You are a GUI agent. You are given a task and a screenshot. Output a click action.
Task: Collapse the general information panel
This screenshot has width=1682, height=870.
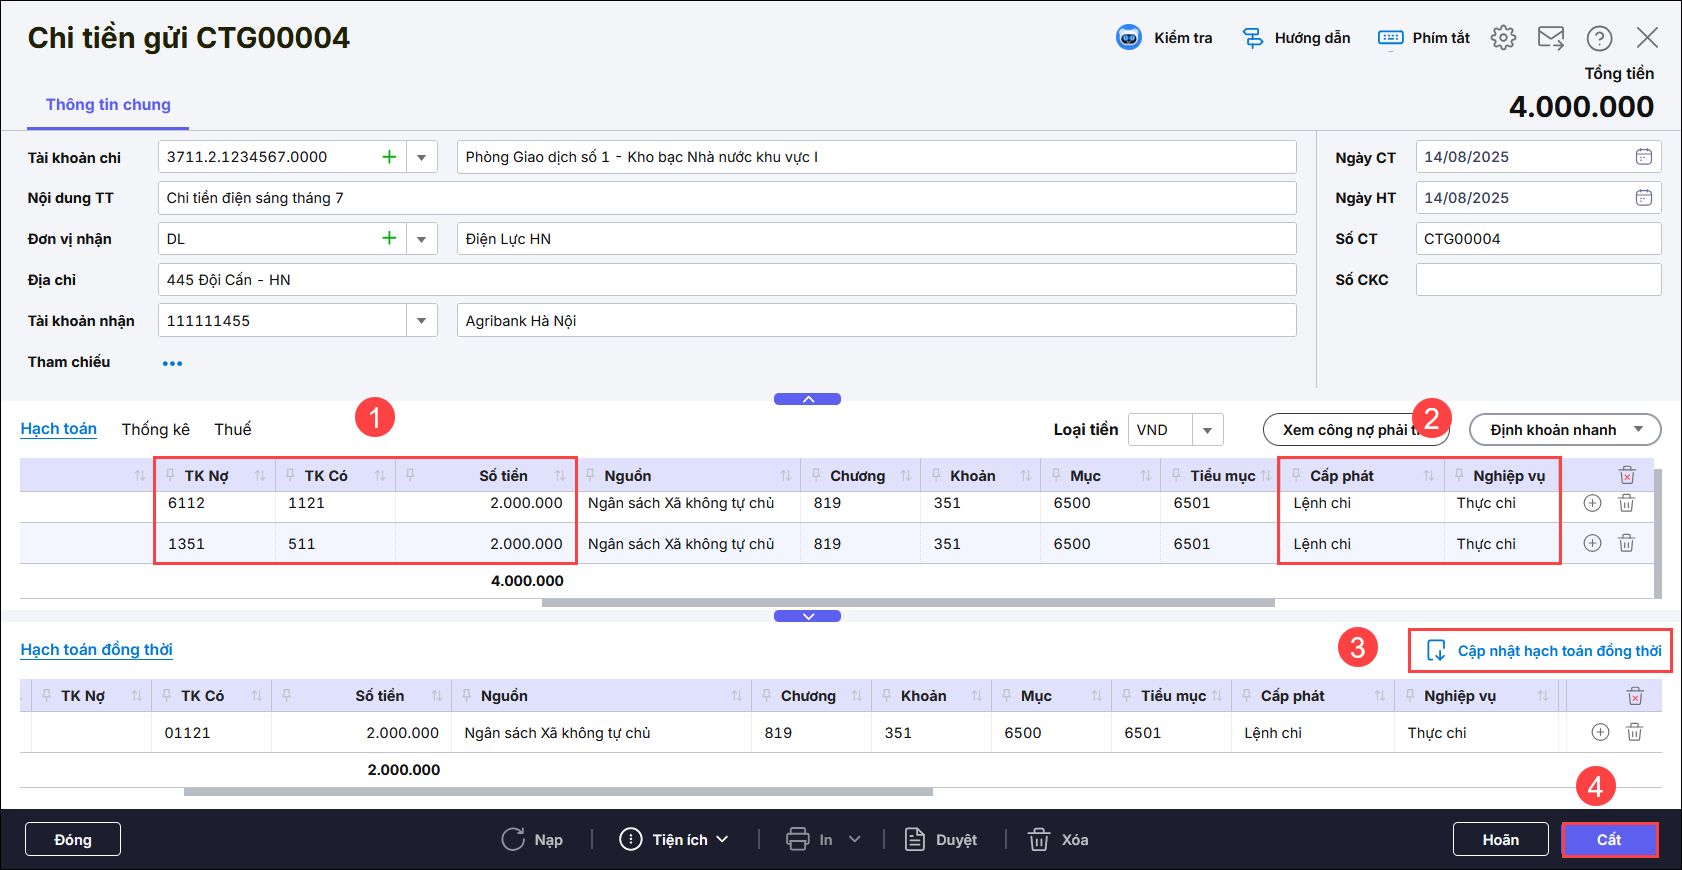[807, 399]
